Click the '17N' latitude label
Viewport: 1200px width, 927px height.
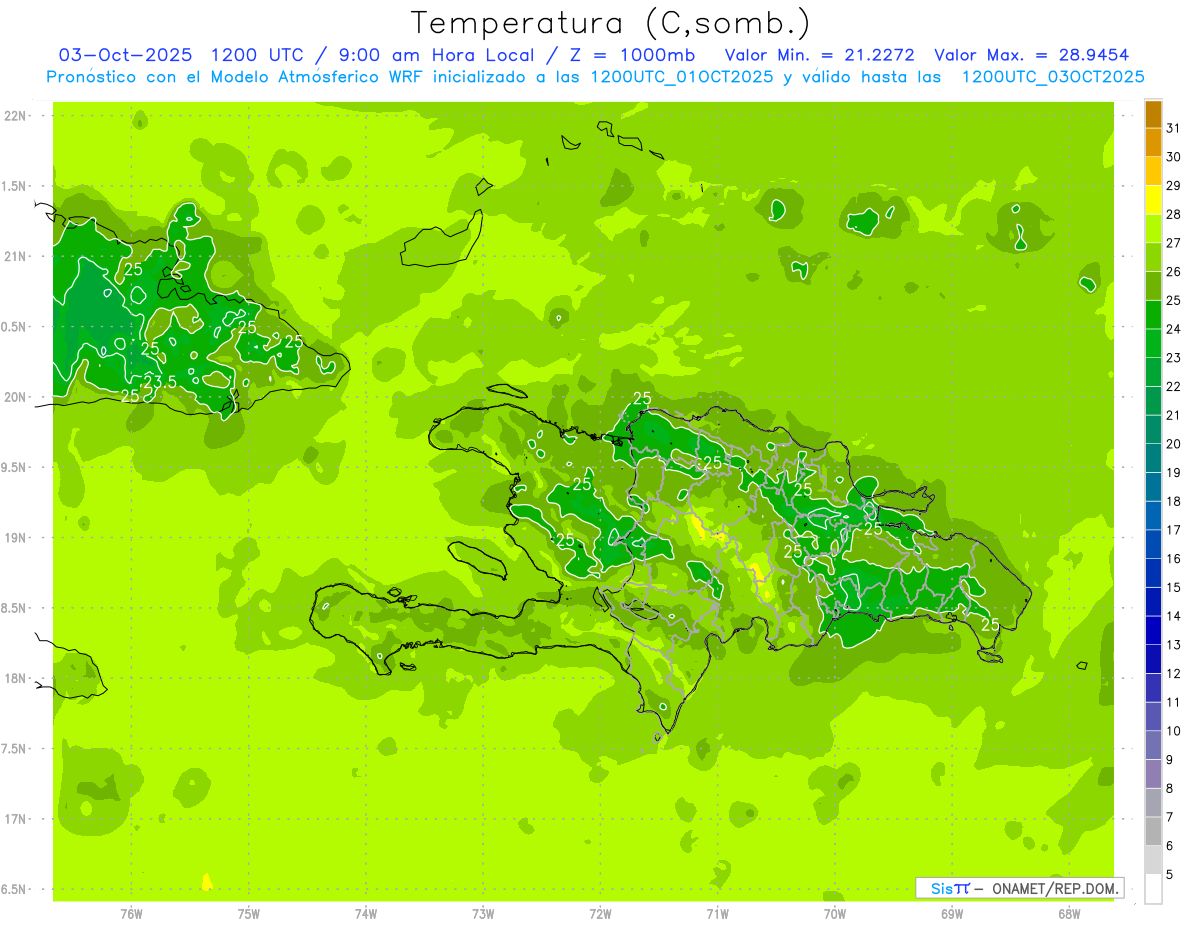coord(15,819)
